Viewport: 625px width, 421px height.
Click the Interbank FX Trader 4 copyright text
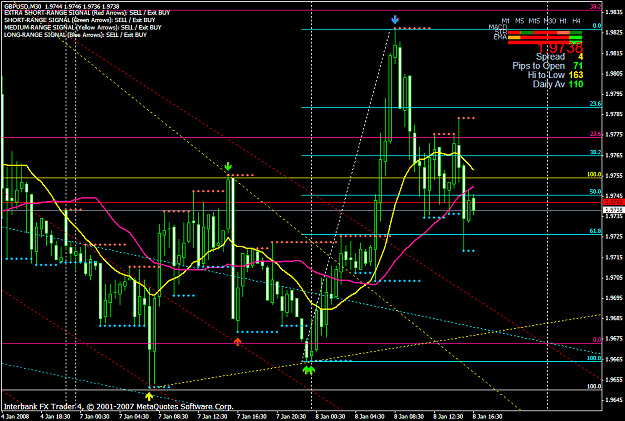[x=118, y=407]
